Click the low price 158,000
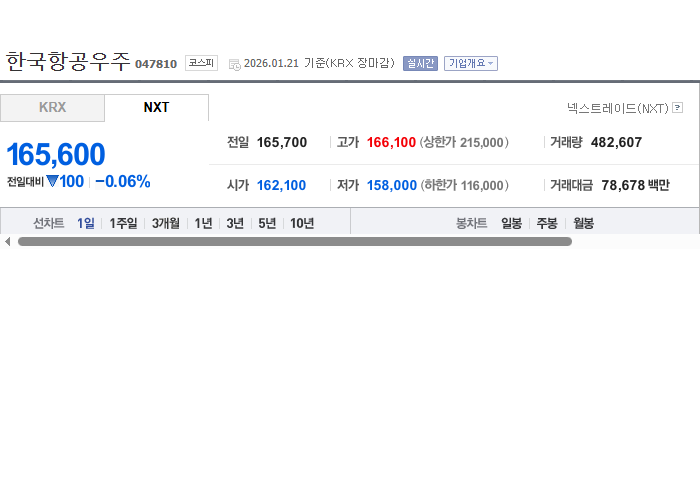The image size is (700, 490). tap(392, 185)
